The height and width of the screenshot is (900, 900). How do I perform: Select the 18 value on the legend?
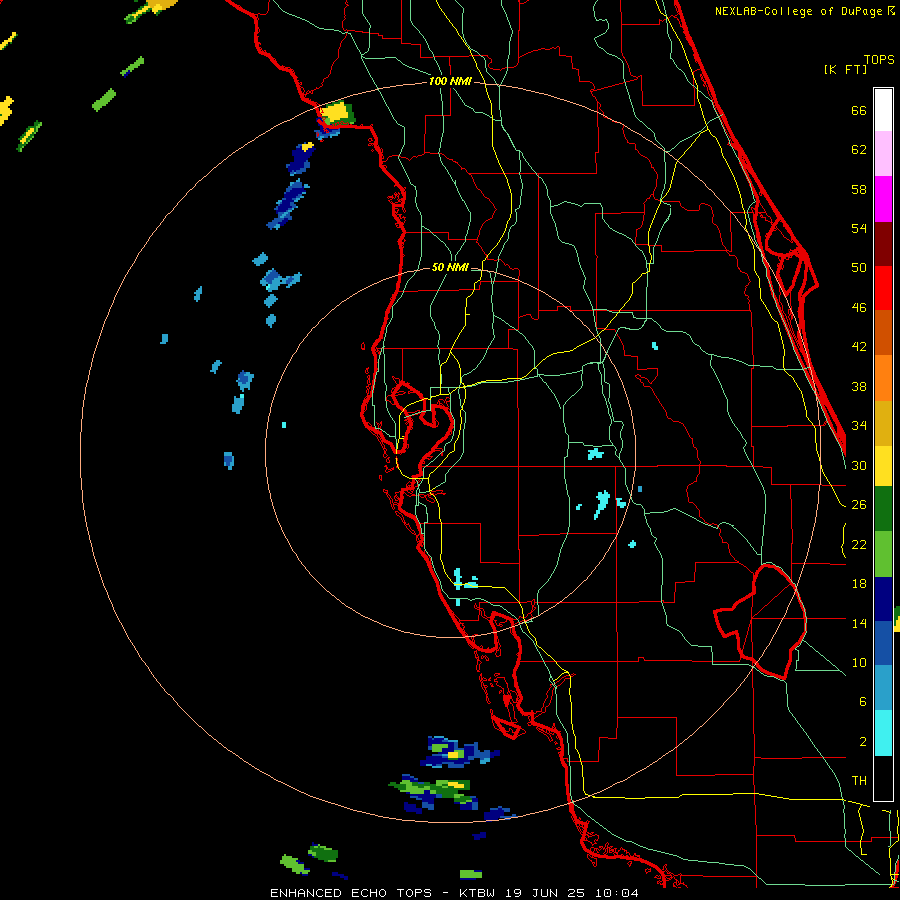(859, 584)
